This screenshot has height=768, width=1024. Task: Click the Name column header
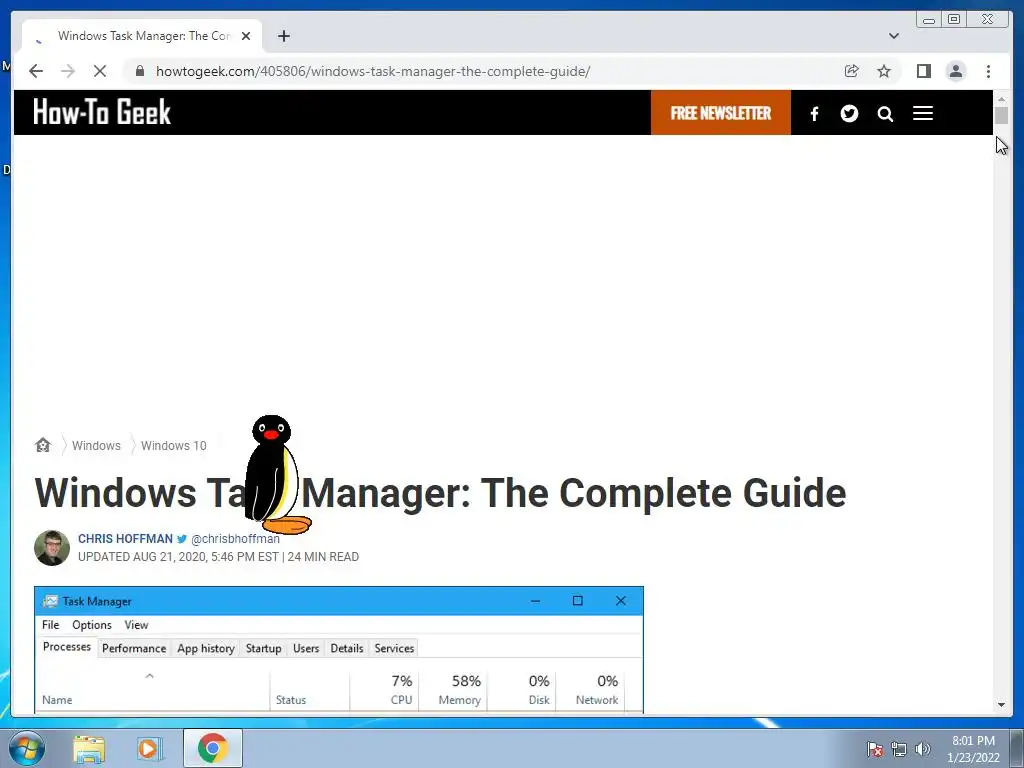coord(57,700)
